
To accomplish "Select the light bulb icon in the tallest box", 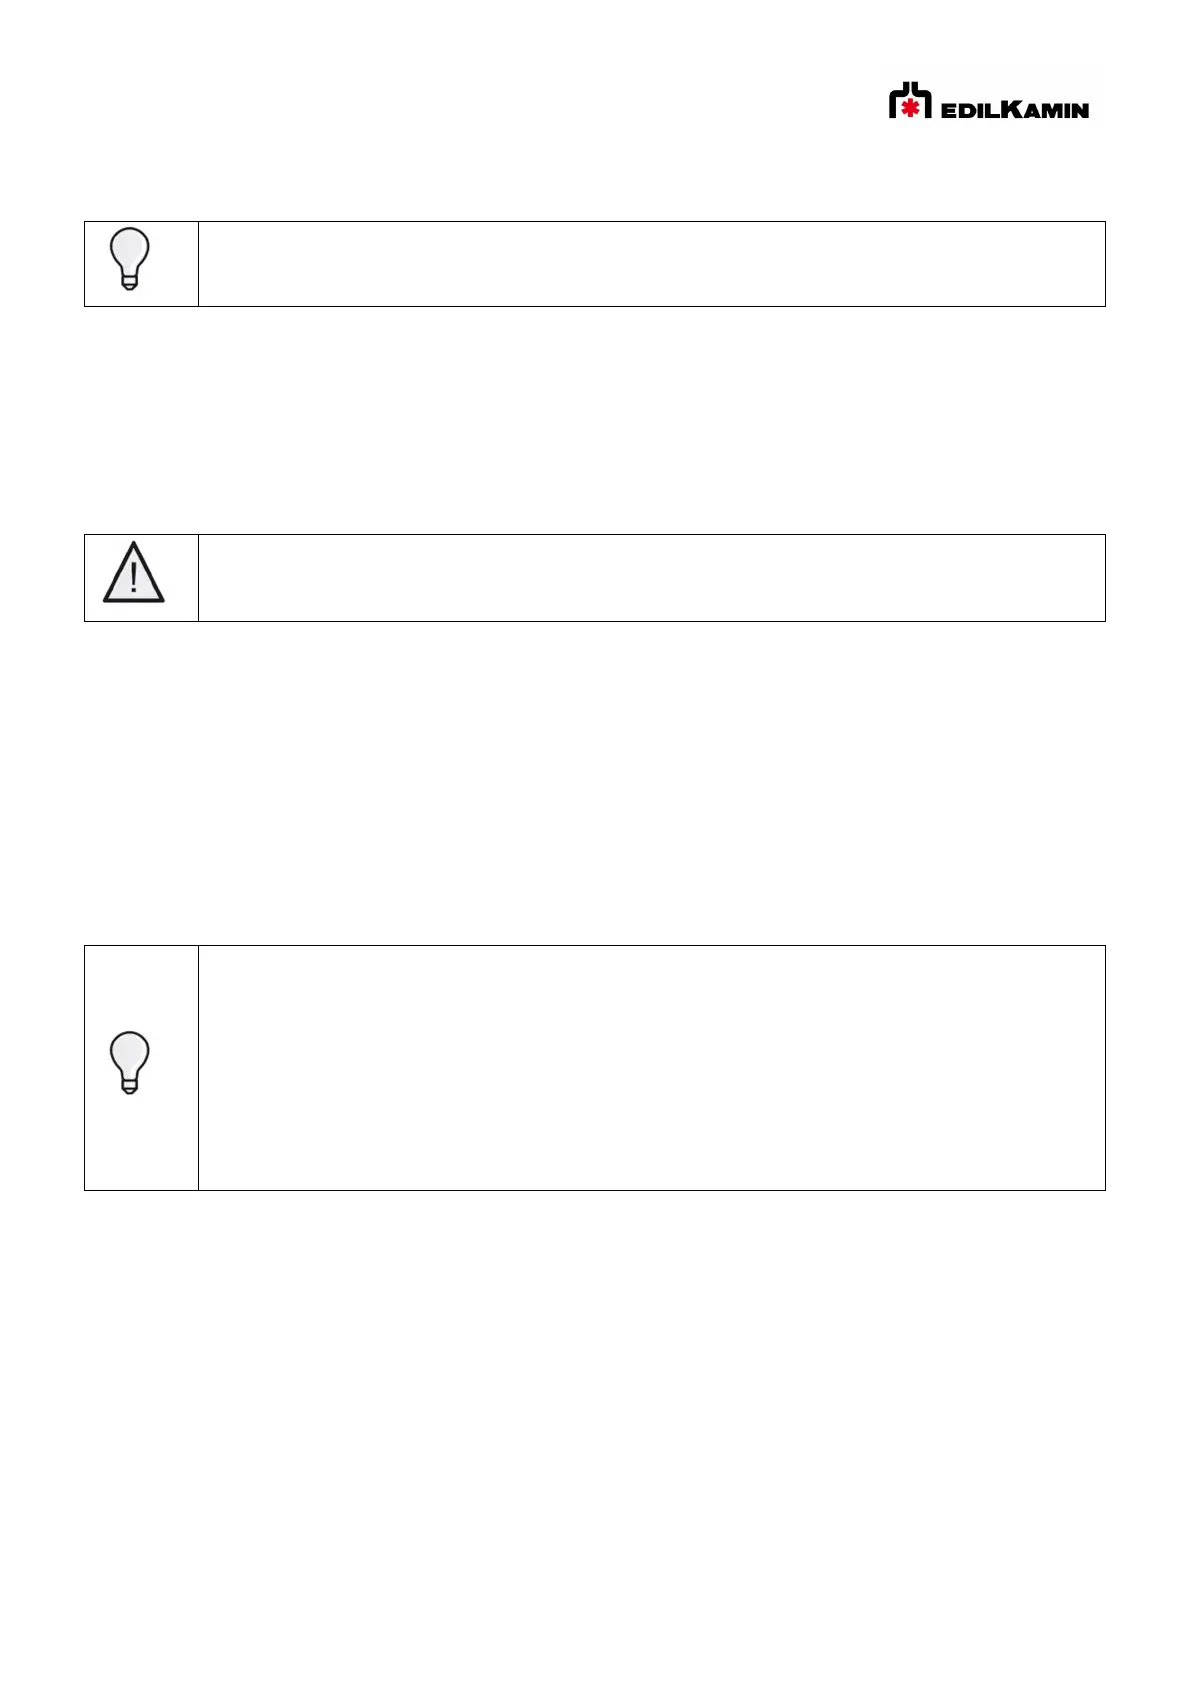I will click(x=129, y=1062).
